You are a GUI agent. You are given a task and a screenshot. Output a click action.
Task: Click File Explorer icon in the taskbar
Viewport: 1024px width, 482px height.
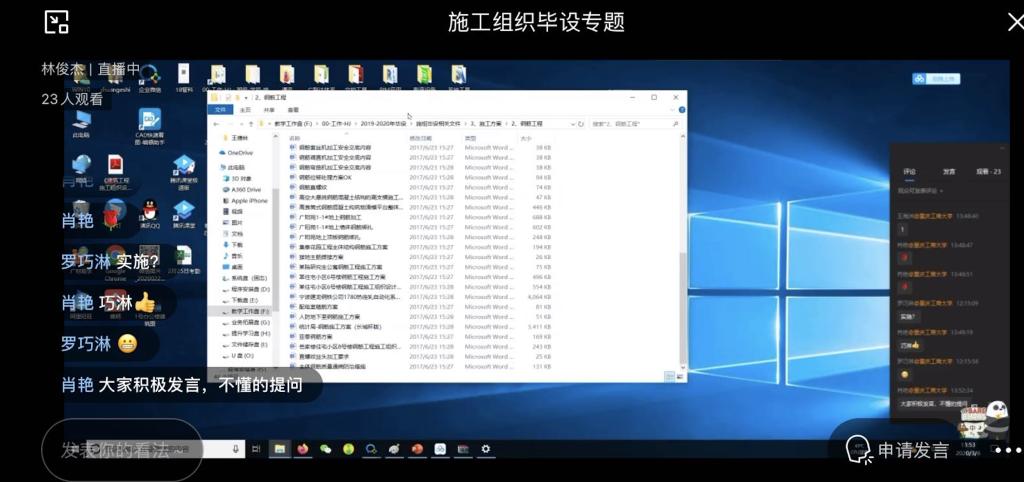tap(280, 449)
